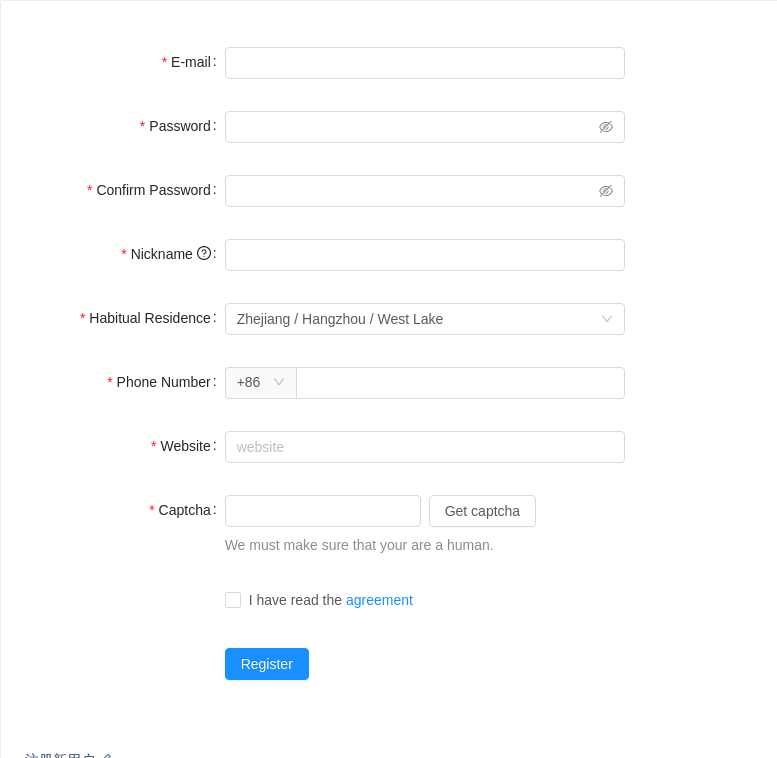Focus the Nickname text box
Image resolution: width=777 pixels, height=758 pixels.
[424, 255]
